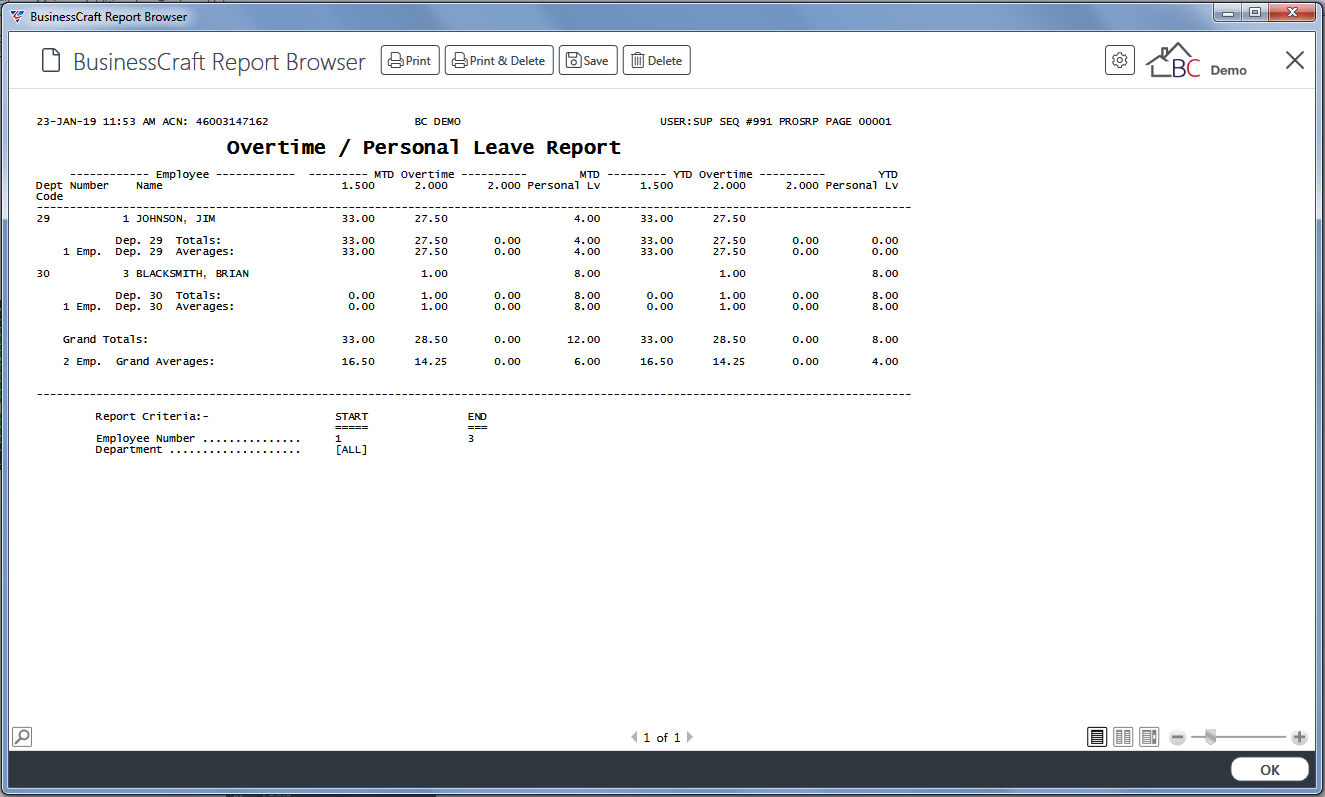The image size is (1325, 797).
Task: Go to previous page arrow
Action: [634, 738]
